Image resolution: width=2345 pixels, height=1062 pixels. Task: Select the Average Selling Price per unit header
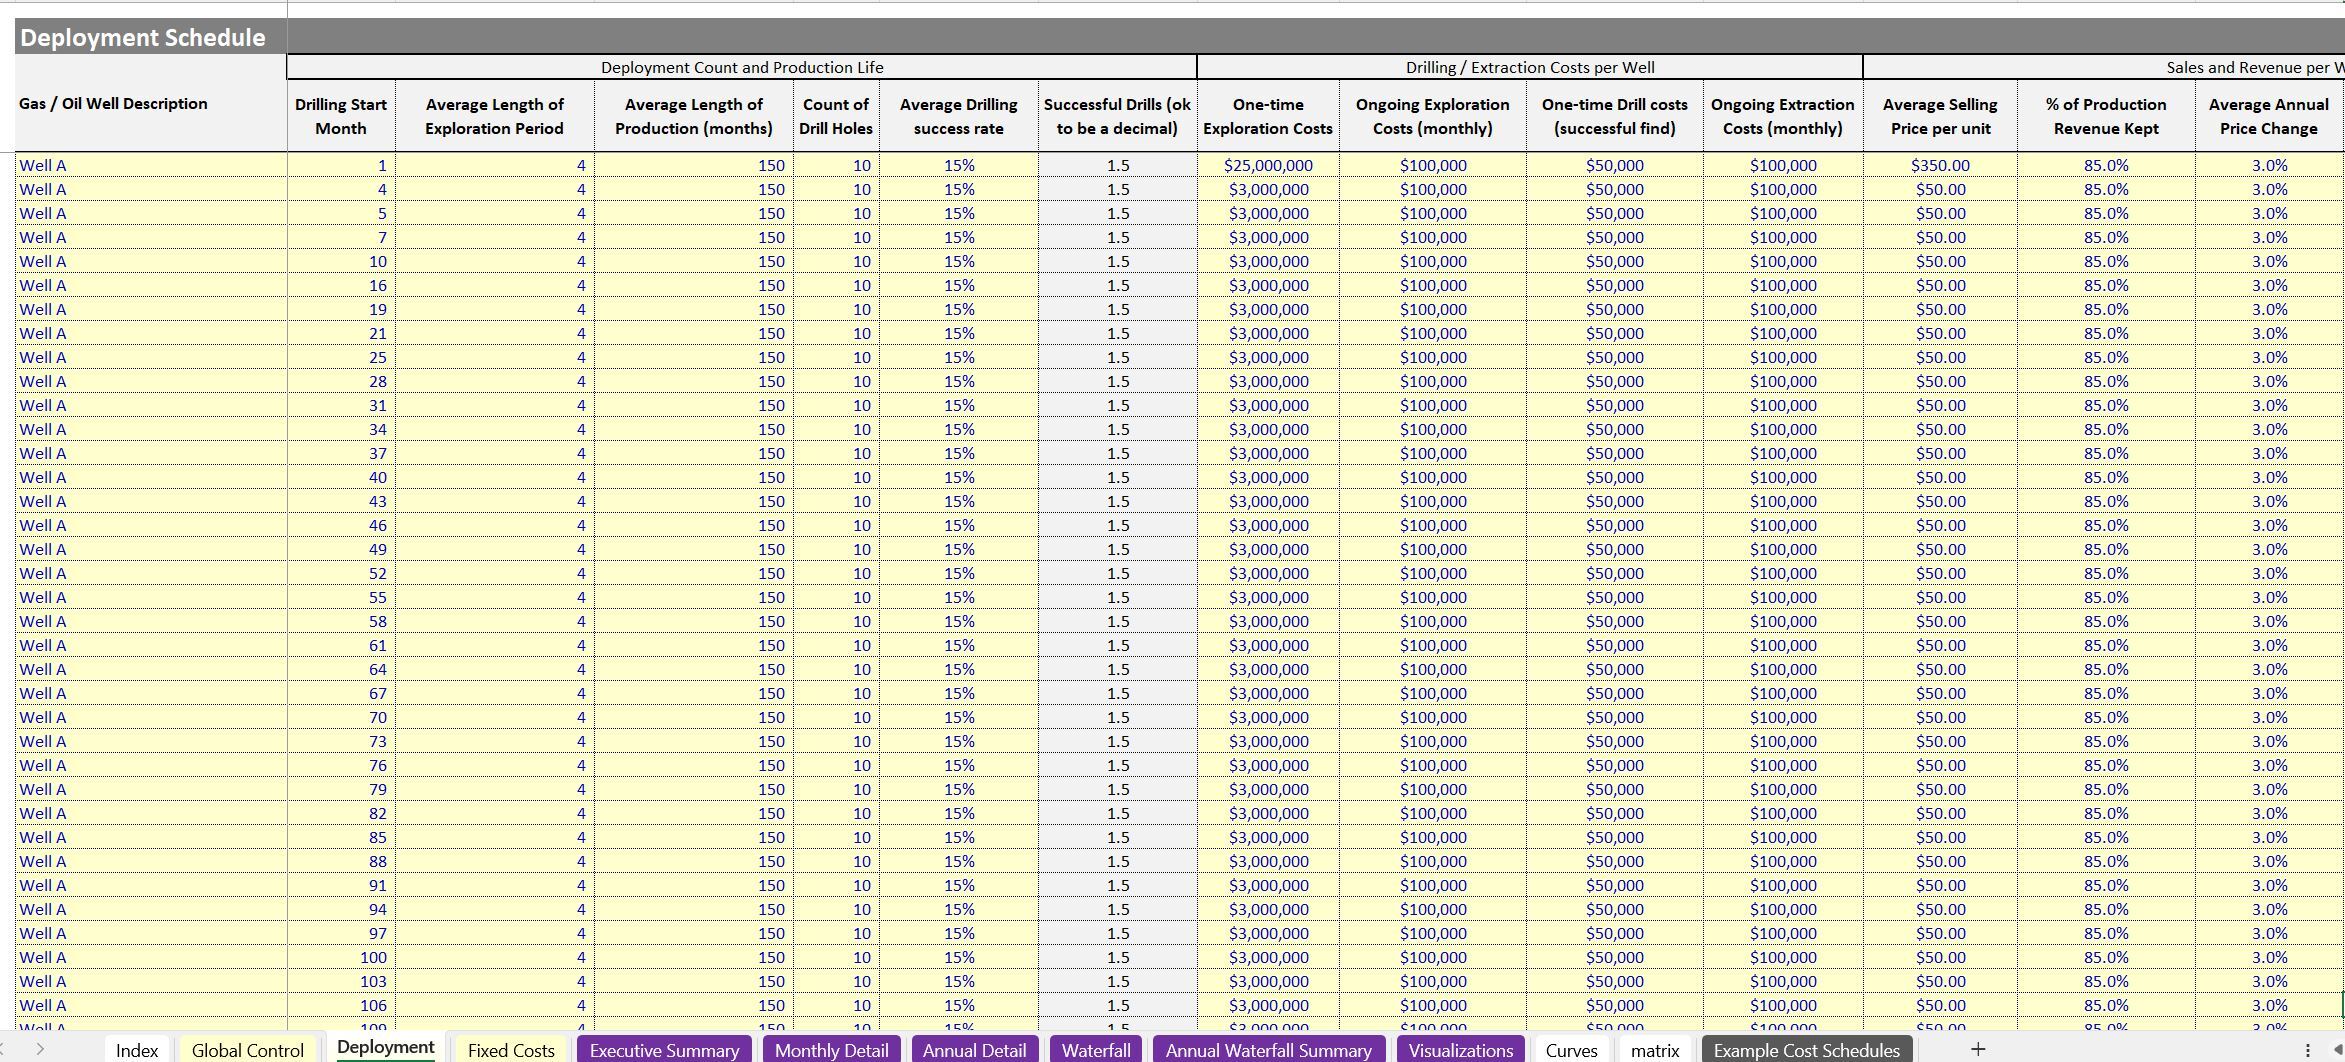tap(1940, 116)
